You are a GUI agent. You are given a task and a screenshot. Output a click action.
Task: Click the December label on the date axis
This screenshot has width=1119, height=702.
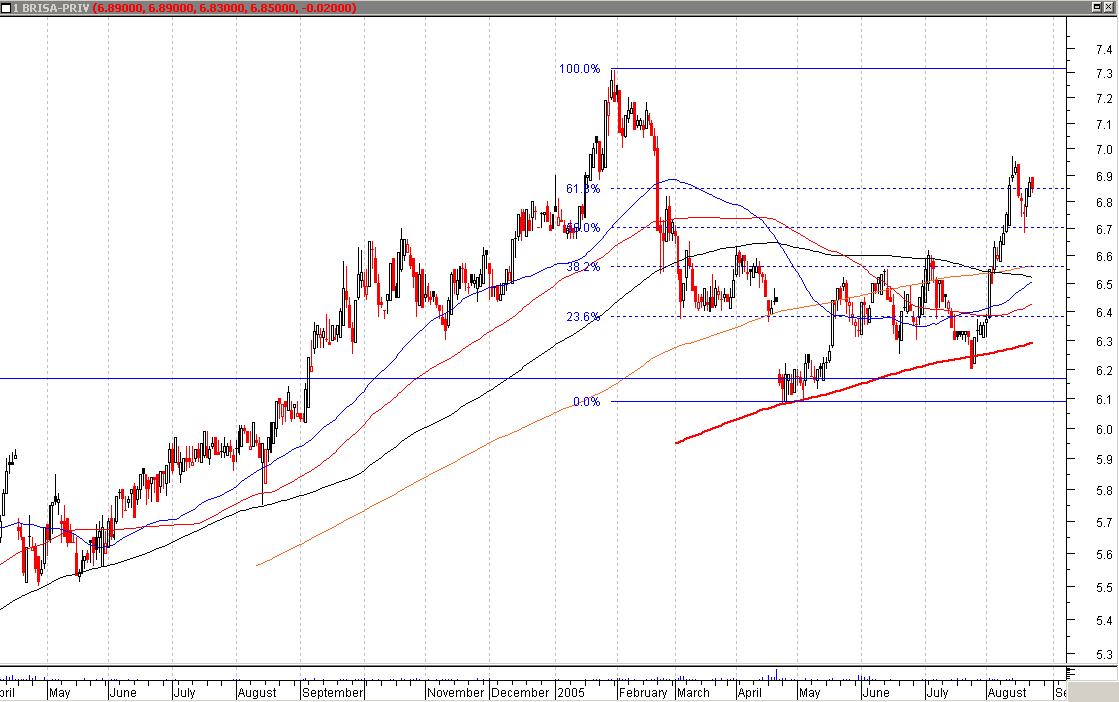(520, 692)
